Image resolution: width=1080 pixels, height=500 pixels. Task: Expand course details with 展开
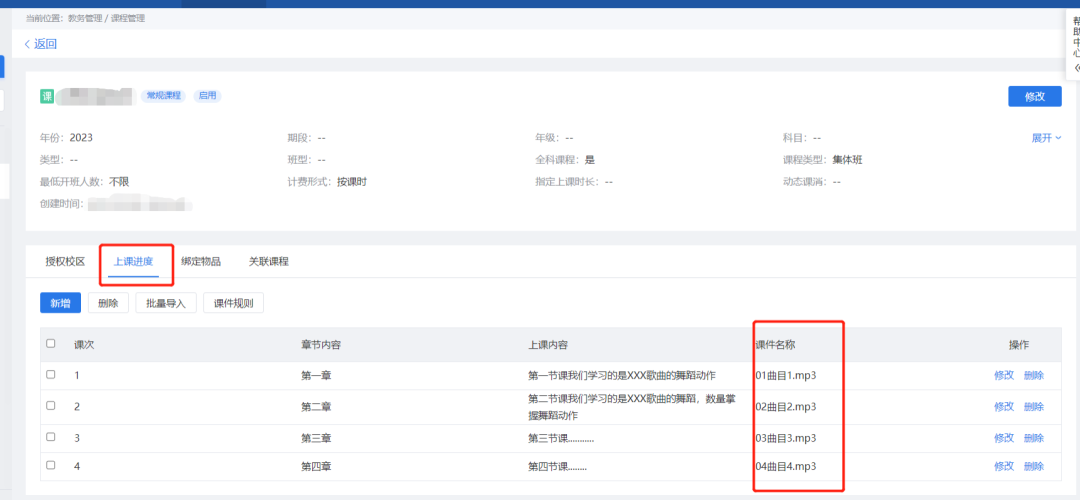[x=1046, y=138]
